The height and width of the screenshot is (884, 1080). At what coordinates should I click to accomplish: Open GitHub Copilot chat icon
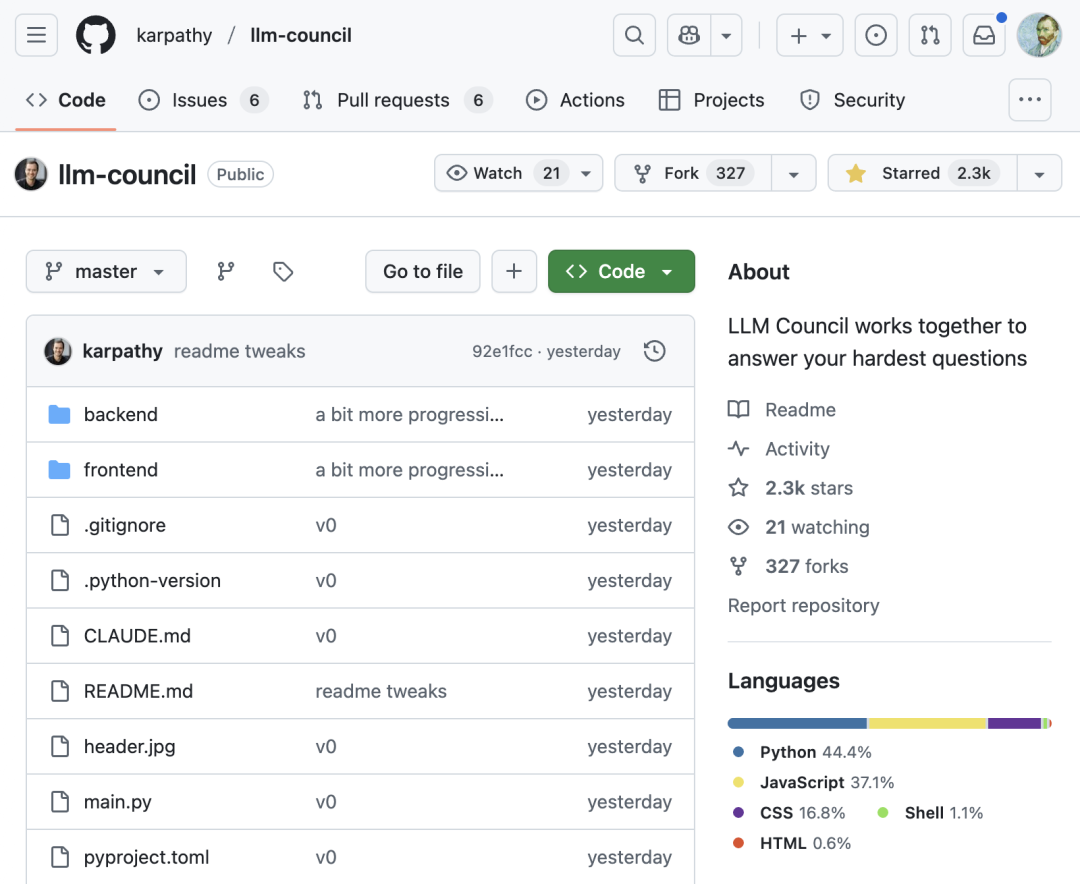(x=689, y=35)
